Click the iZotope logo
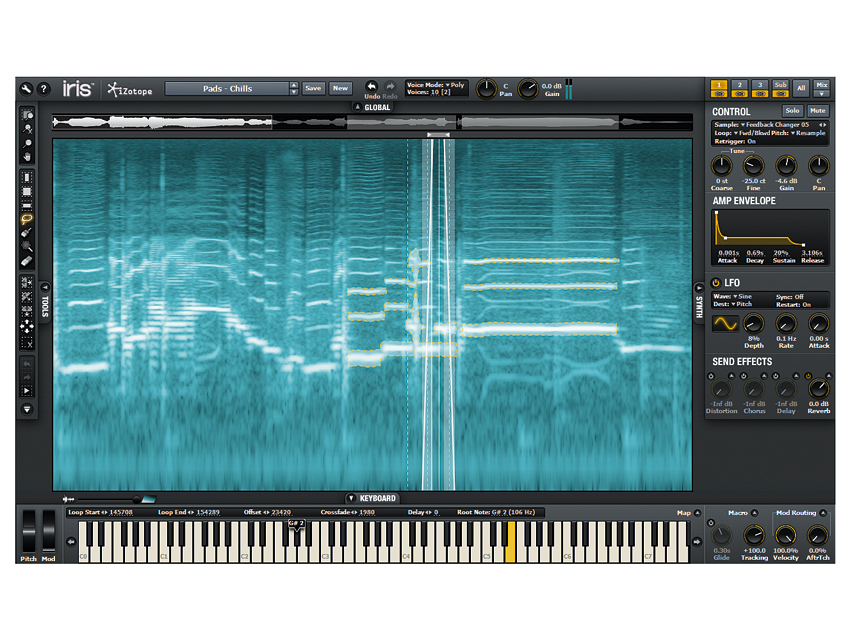Screen dimensions: 850x638 (x=129, y=89)
